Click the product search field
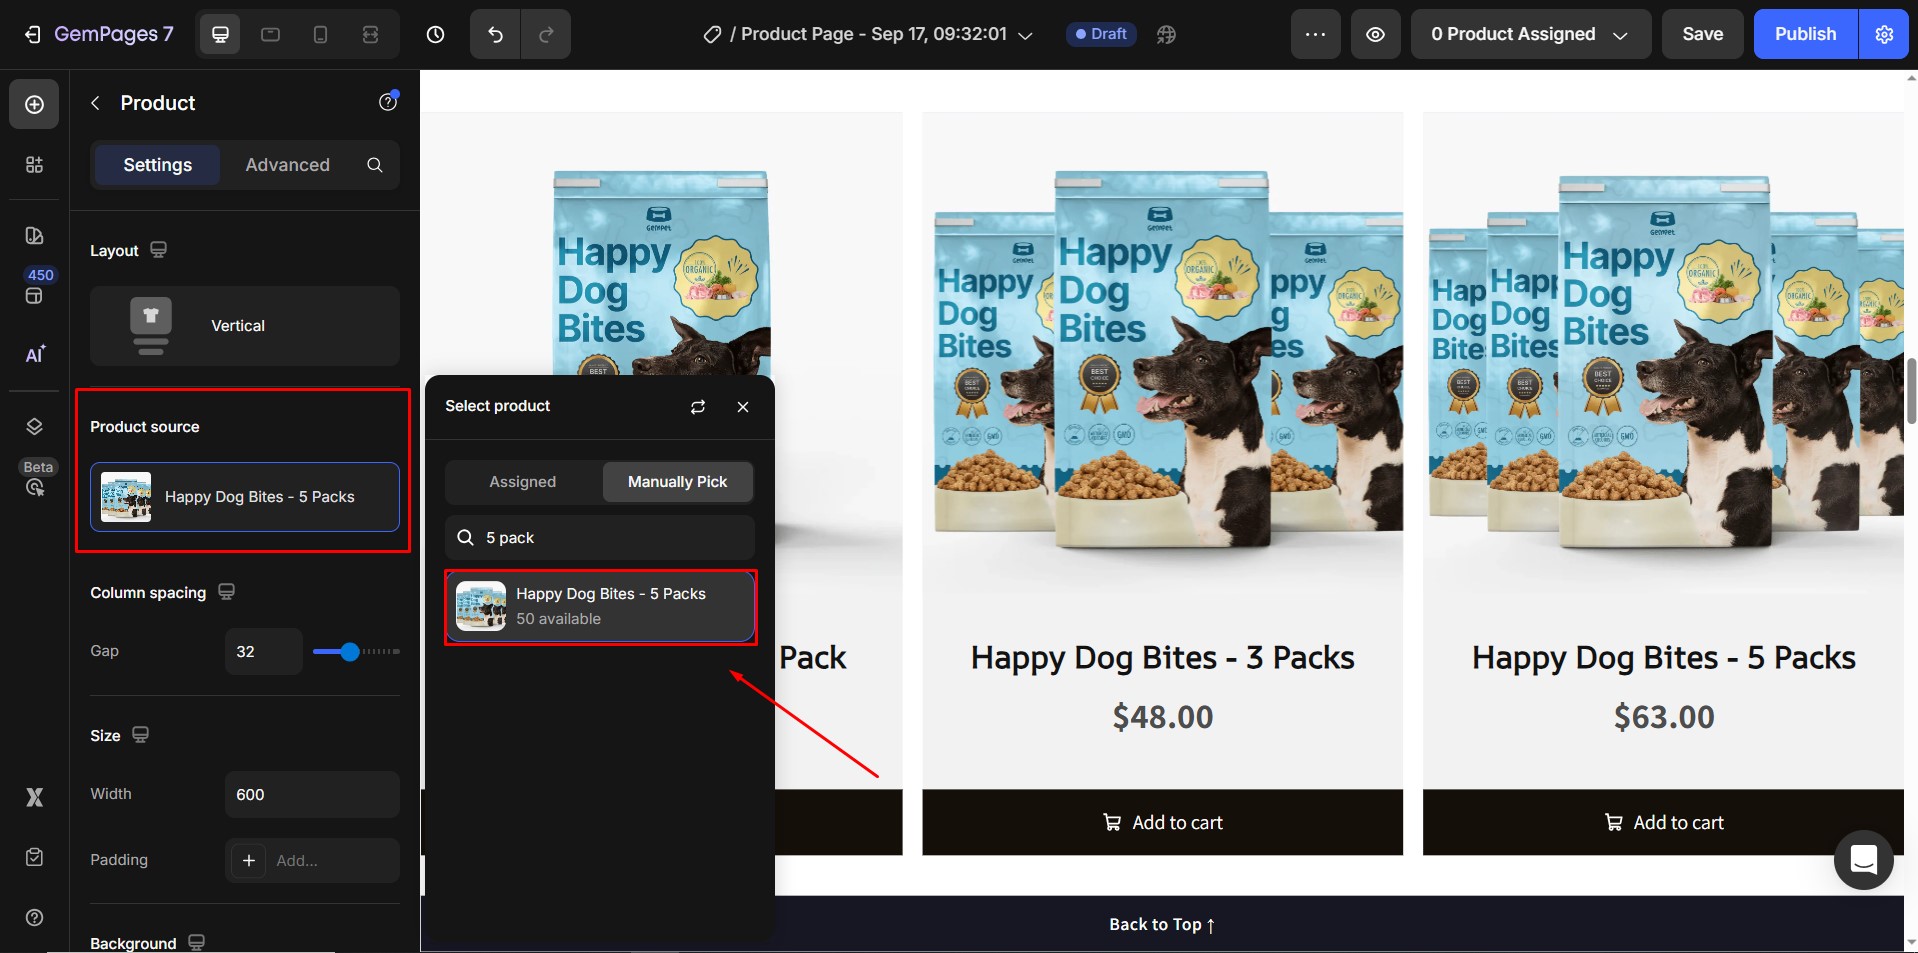The image size is (1918, 953). [600, 538]
